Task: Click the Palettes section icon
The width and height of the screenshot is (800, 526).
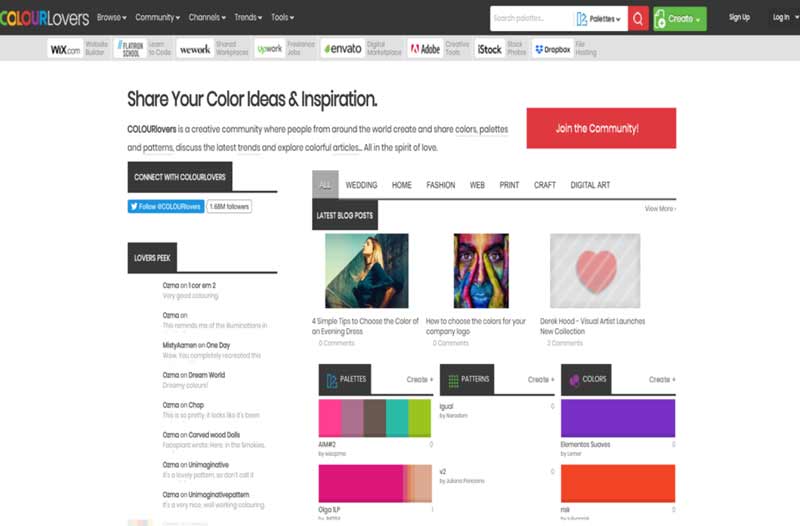Action: (332, 380)
